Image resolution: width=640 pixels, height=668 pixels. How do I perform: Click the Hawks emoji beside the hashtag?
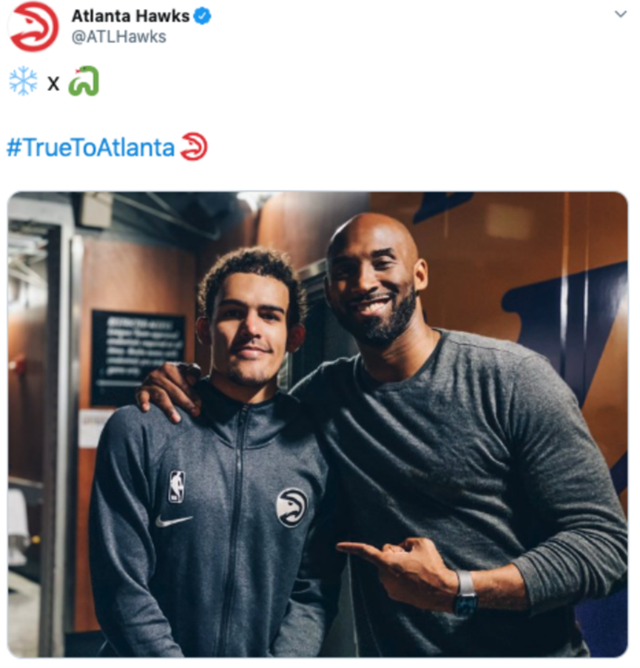pos(194,147)
